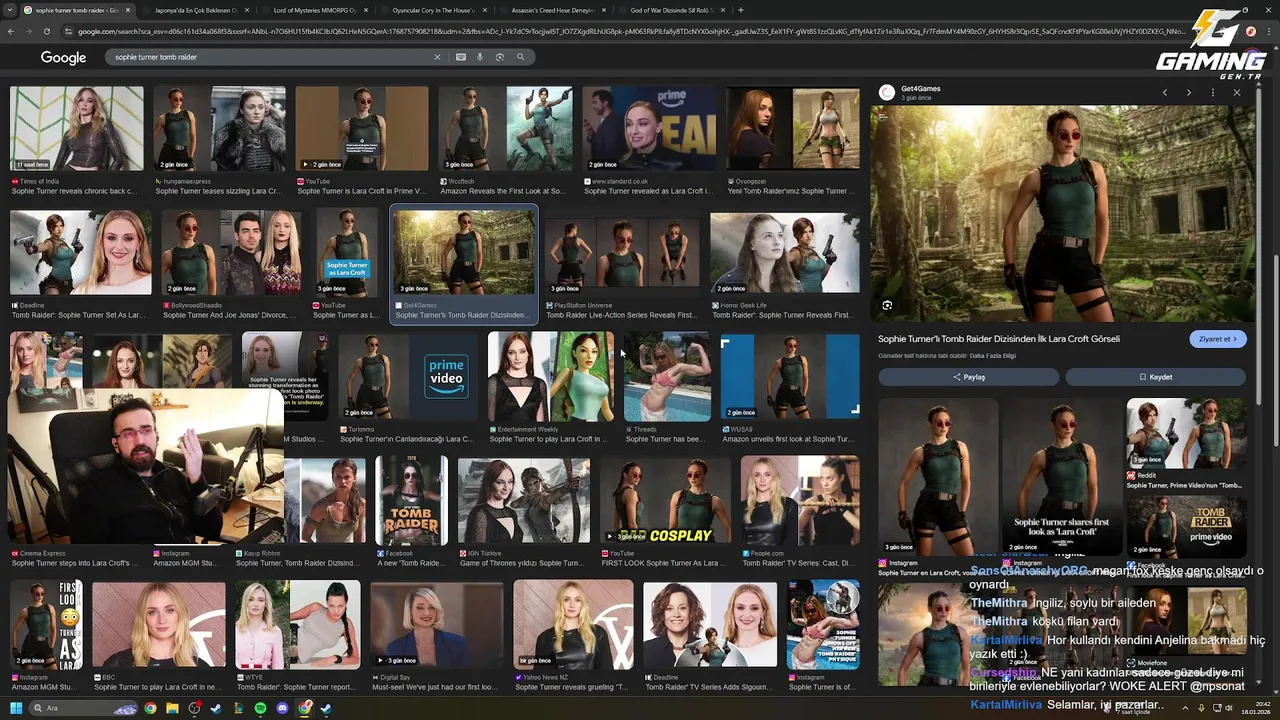Go forward in browser history

(28, 31)
